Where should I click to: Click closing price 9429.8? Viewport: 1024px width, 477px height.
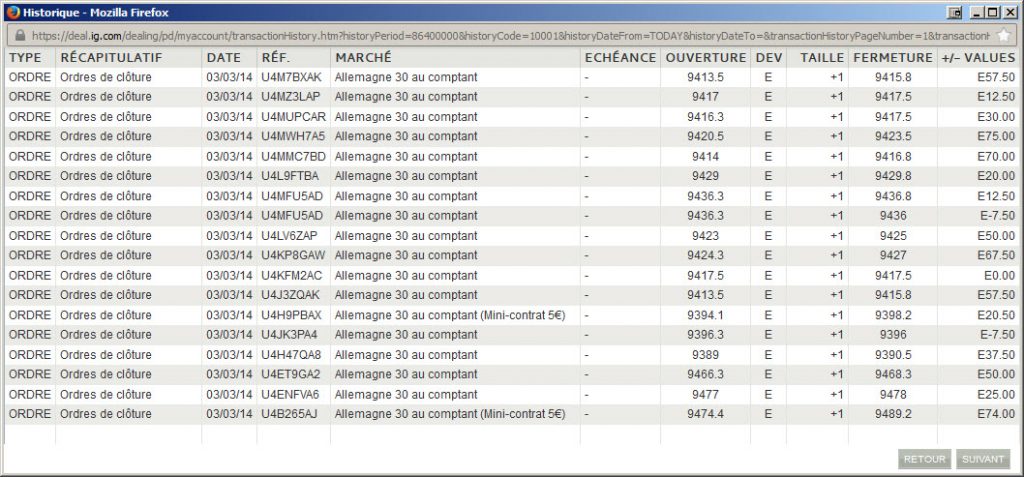(893, 176)
